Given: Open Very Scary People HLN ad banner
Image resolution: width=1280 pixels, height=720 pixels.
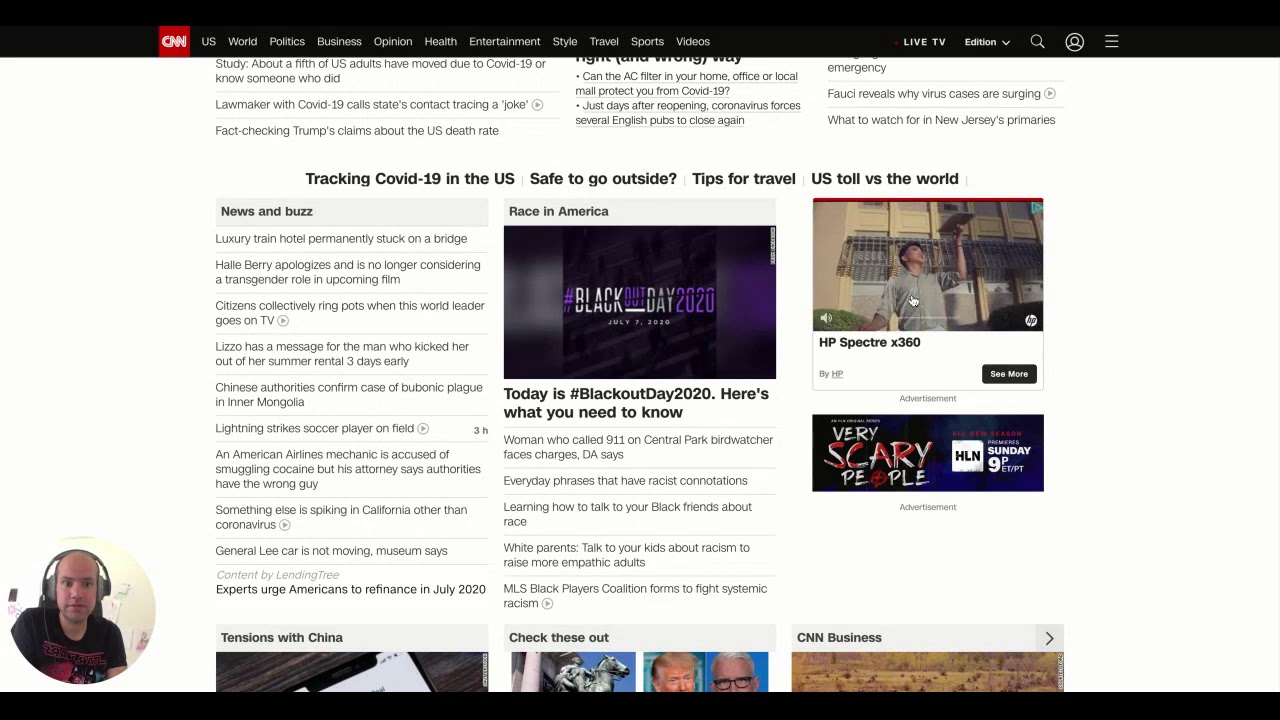Looking at the screenshot, I should click(928, 453).
